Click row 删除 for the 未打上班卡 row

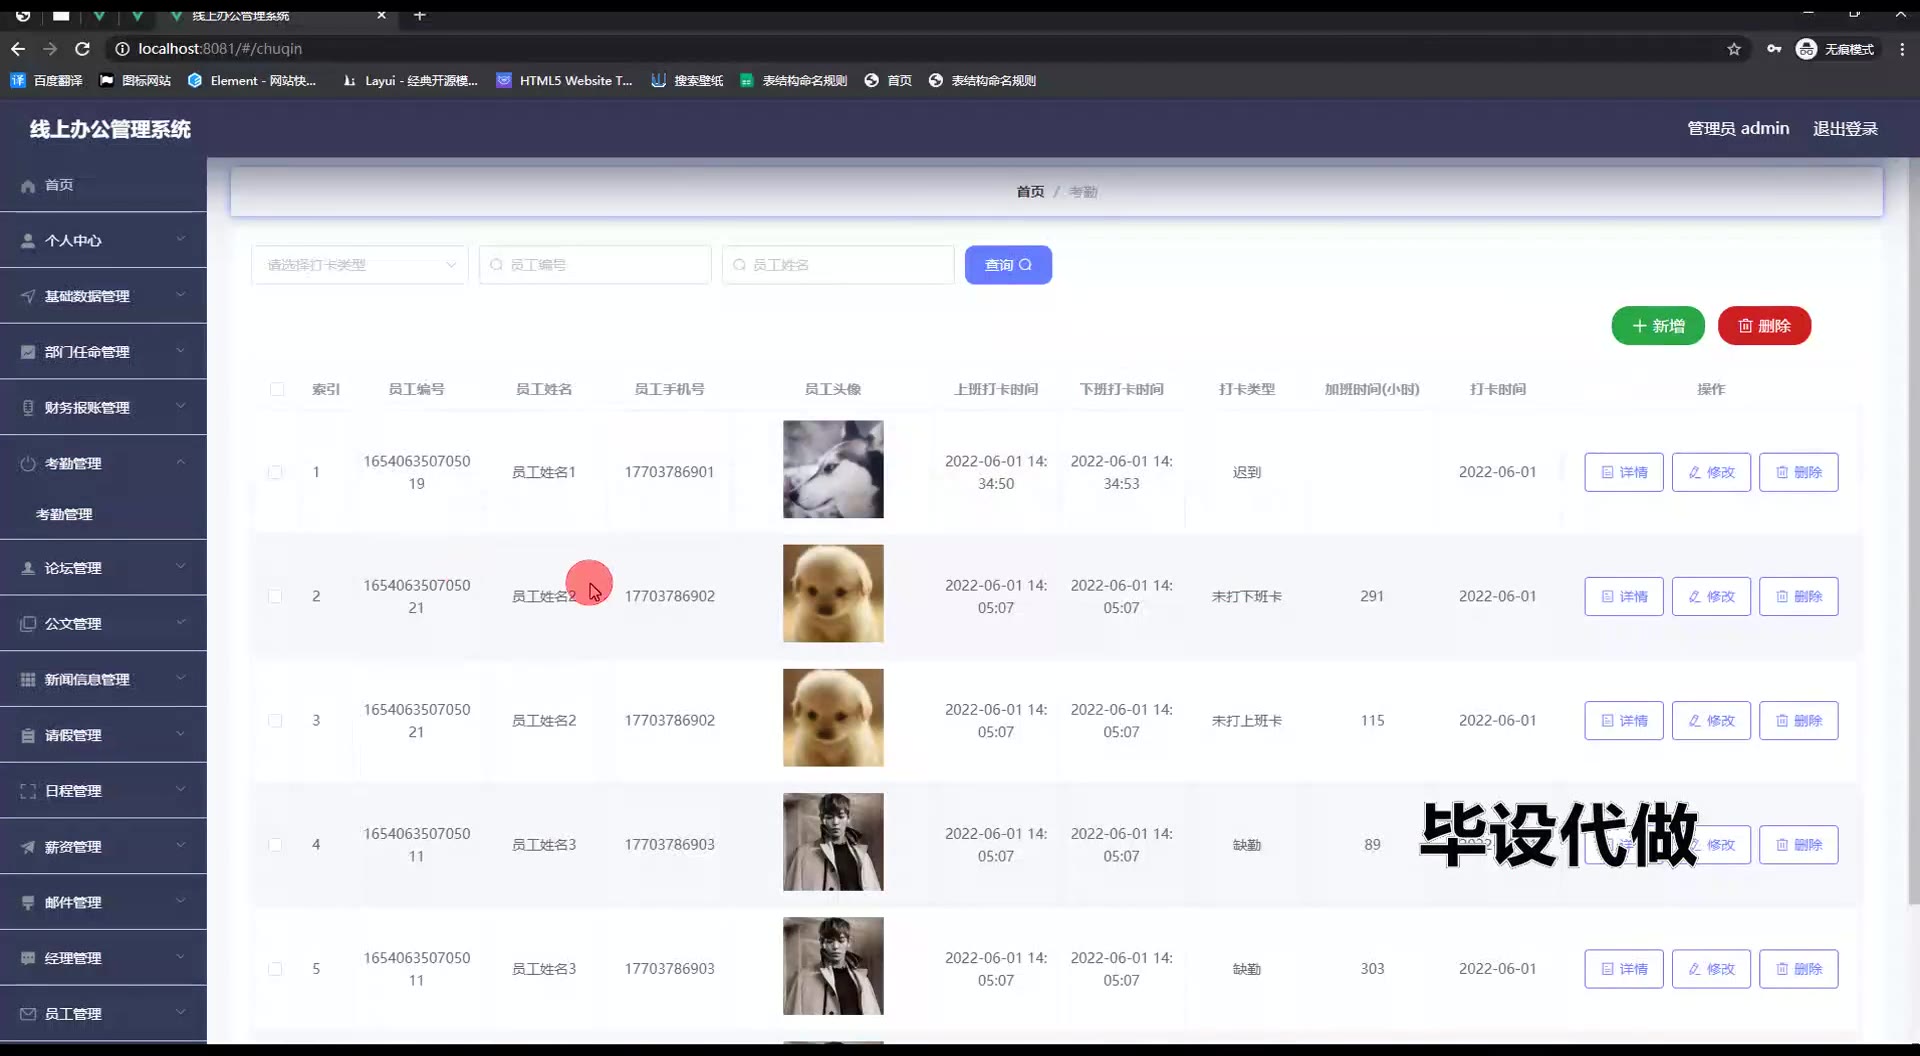[x=1798, y=721]
